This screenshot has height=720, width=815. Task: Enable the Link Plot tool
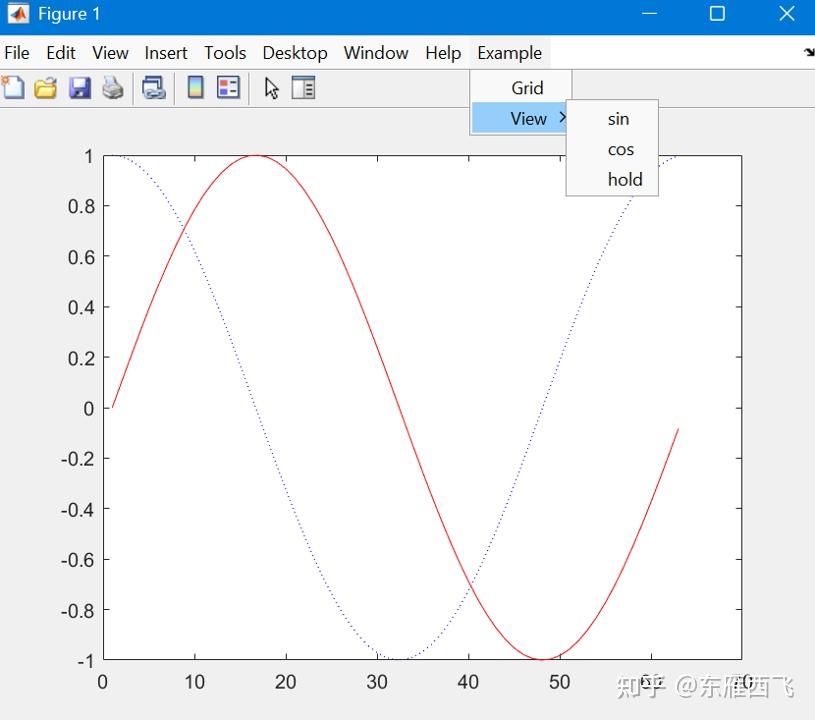point(152,88)
